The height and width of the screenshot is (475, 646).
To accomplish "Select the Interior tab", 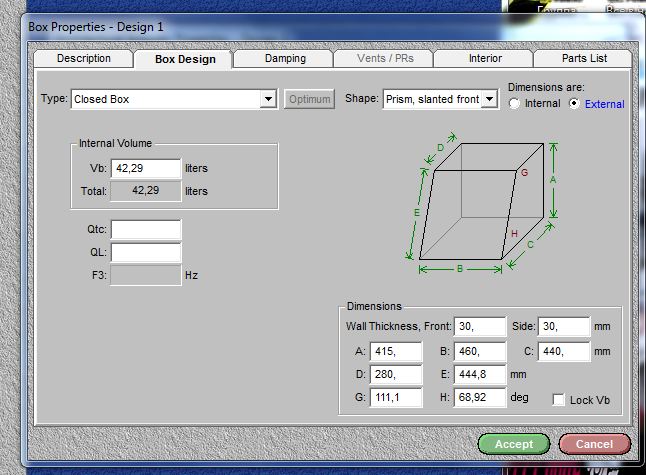I will coord(485,59).
